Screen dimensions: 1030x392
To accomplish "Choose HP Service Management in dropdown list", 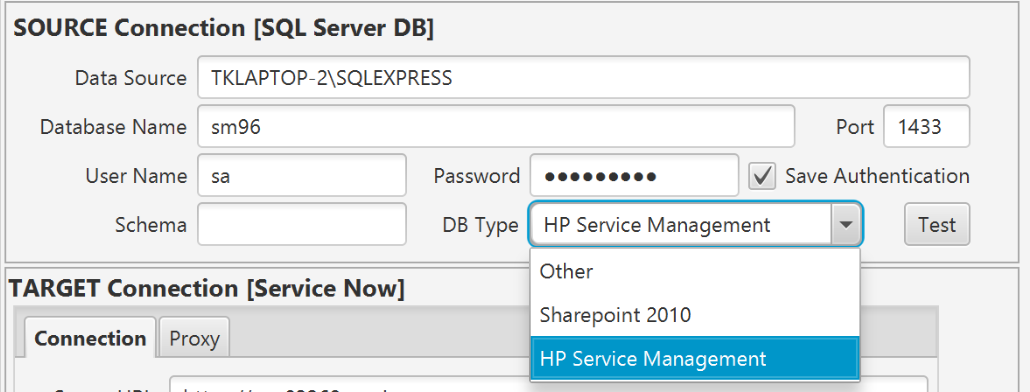I will click(695, 359).
